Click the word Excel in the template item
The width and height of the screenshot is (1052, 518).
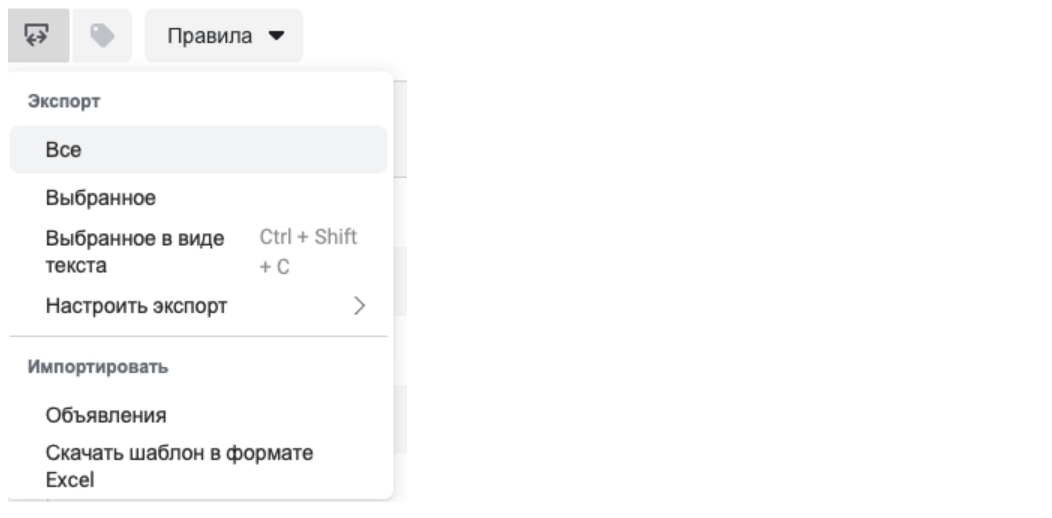pyautogui.click(x=70, y=480)
